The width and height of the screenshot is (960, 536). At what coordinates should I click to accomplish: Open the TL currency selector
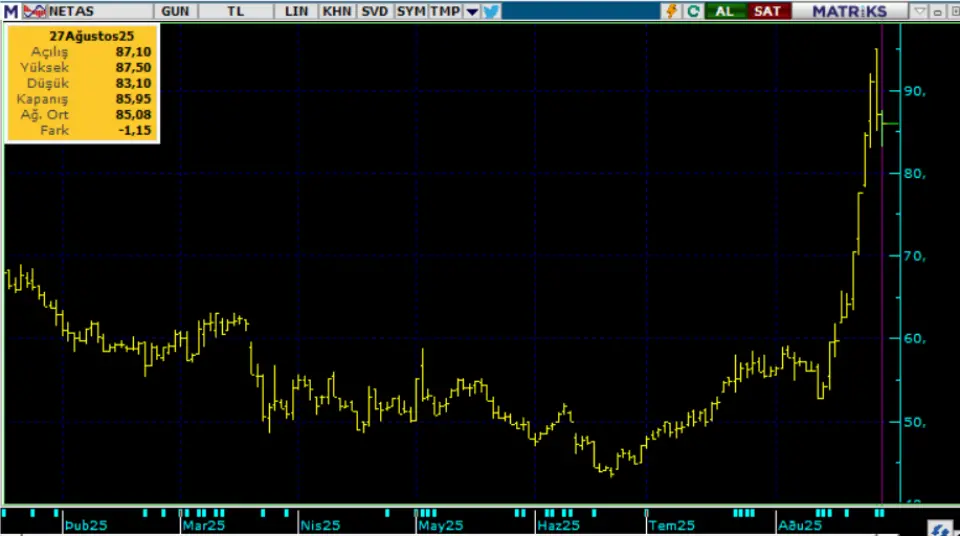tap(235, 11)
